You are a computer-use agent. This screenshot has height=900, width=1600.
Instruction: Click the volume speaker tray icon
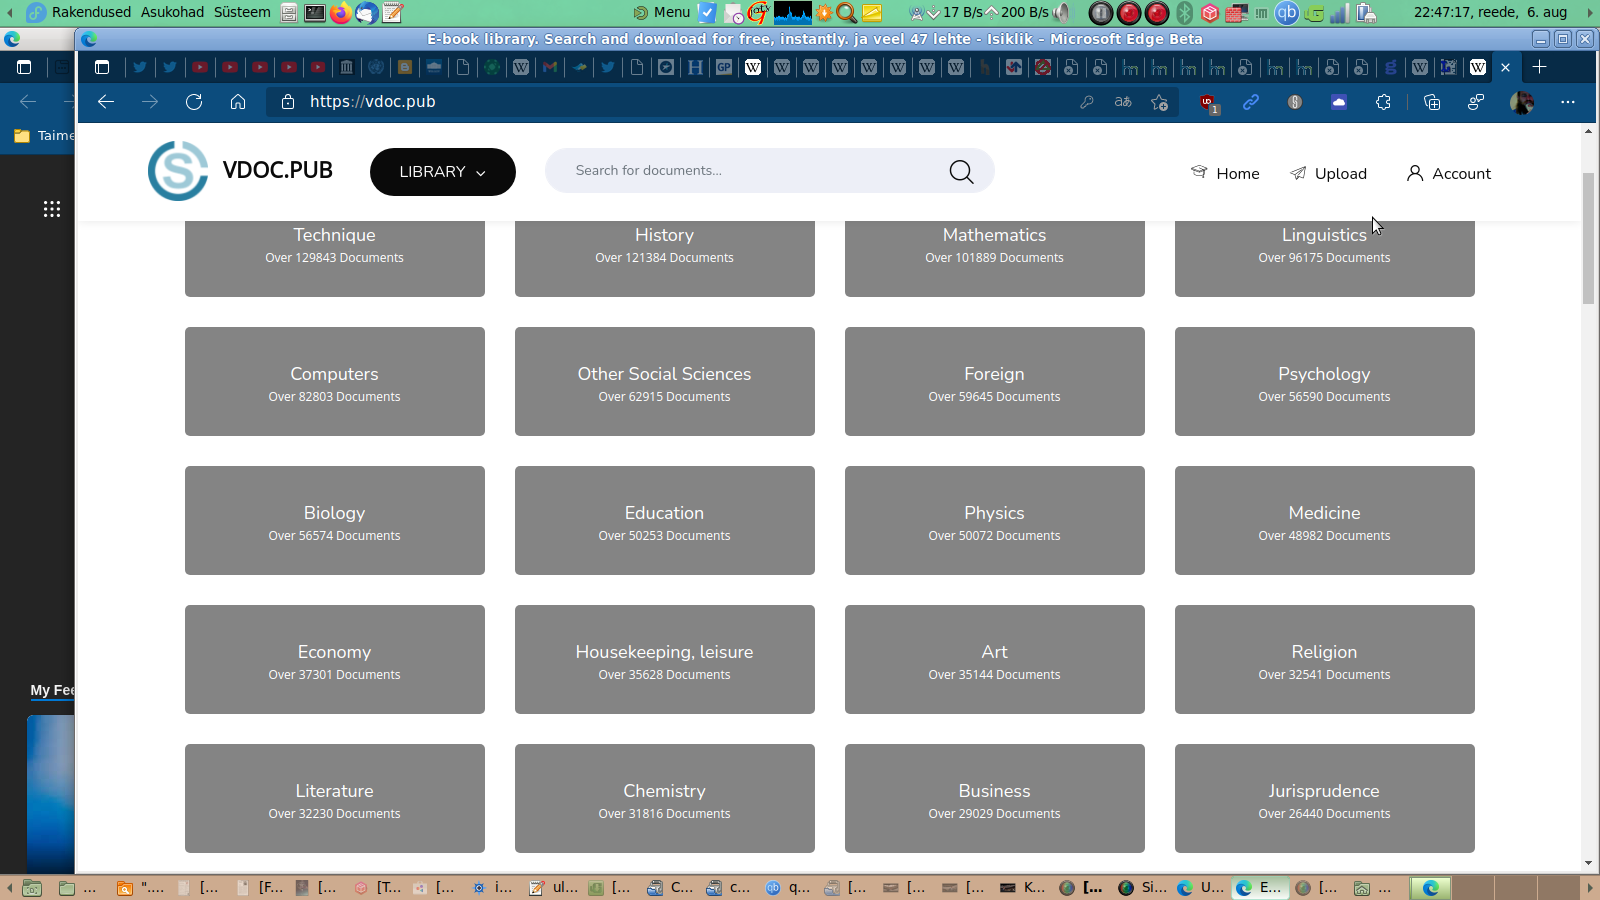1062,13
